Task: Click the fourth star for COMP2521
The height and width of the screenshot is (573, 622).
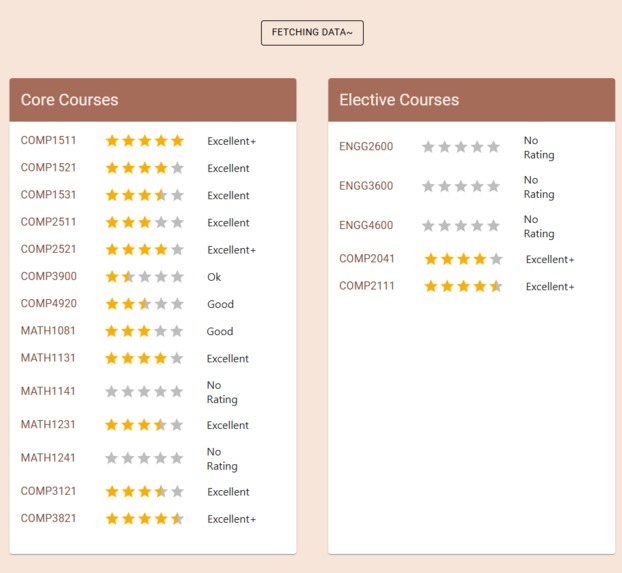Action: [161, 249]
